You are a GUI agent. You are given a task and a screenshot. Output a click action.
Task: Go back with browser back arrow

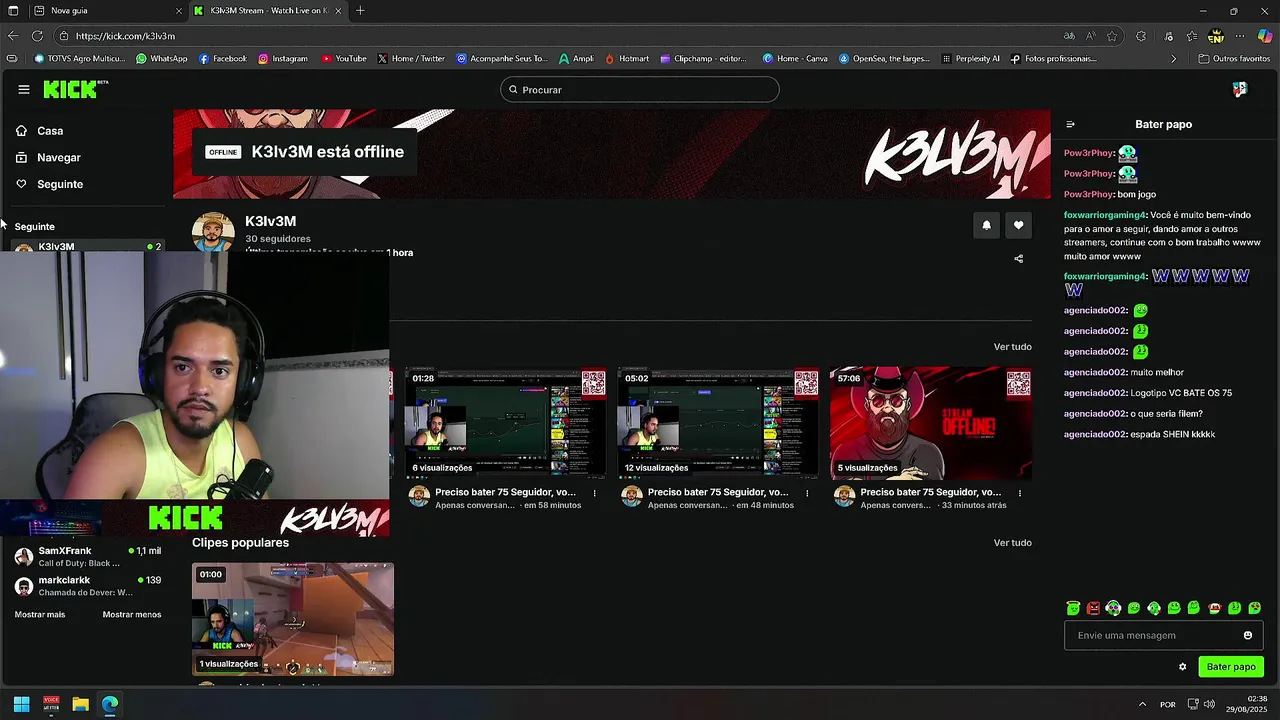click(x=12, y=36)
